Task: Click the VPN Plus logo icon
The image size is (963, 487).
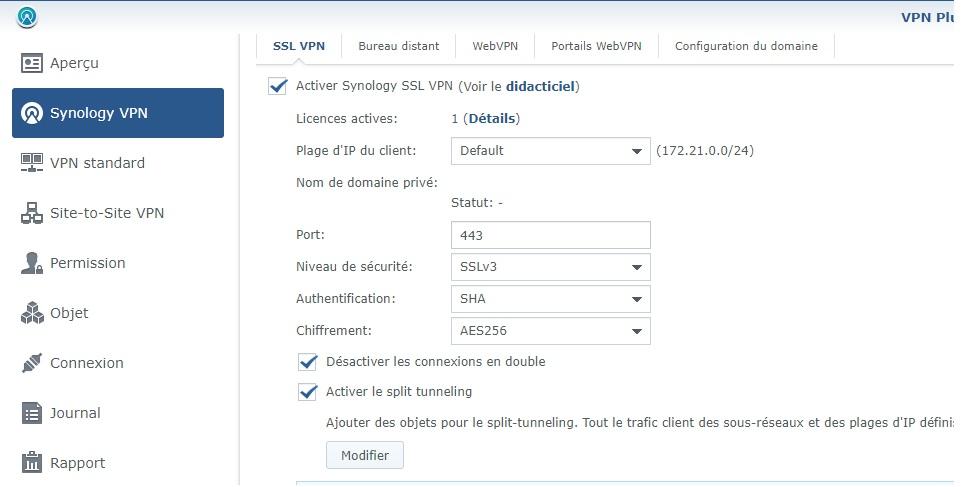Action: coord(26,17)
